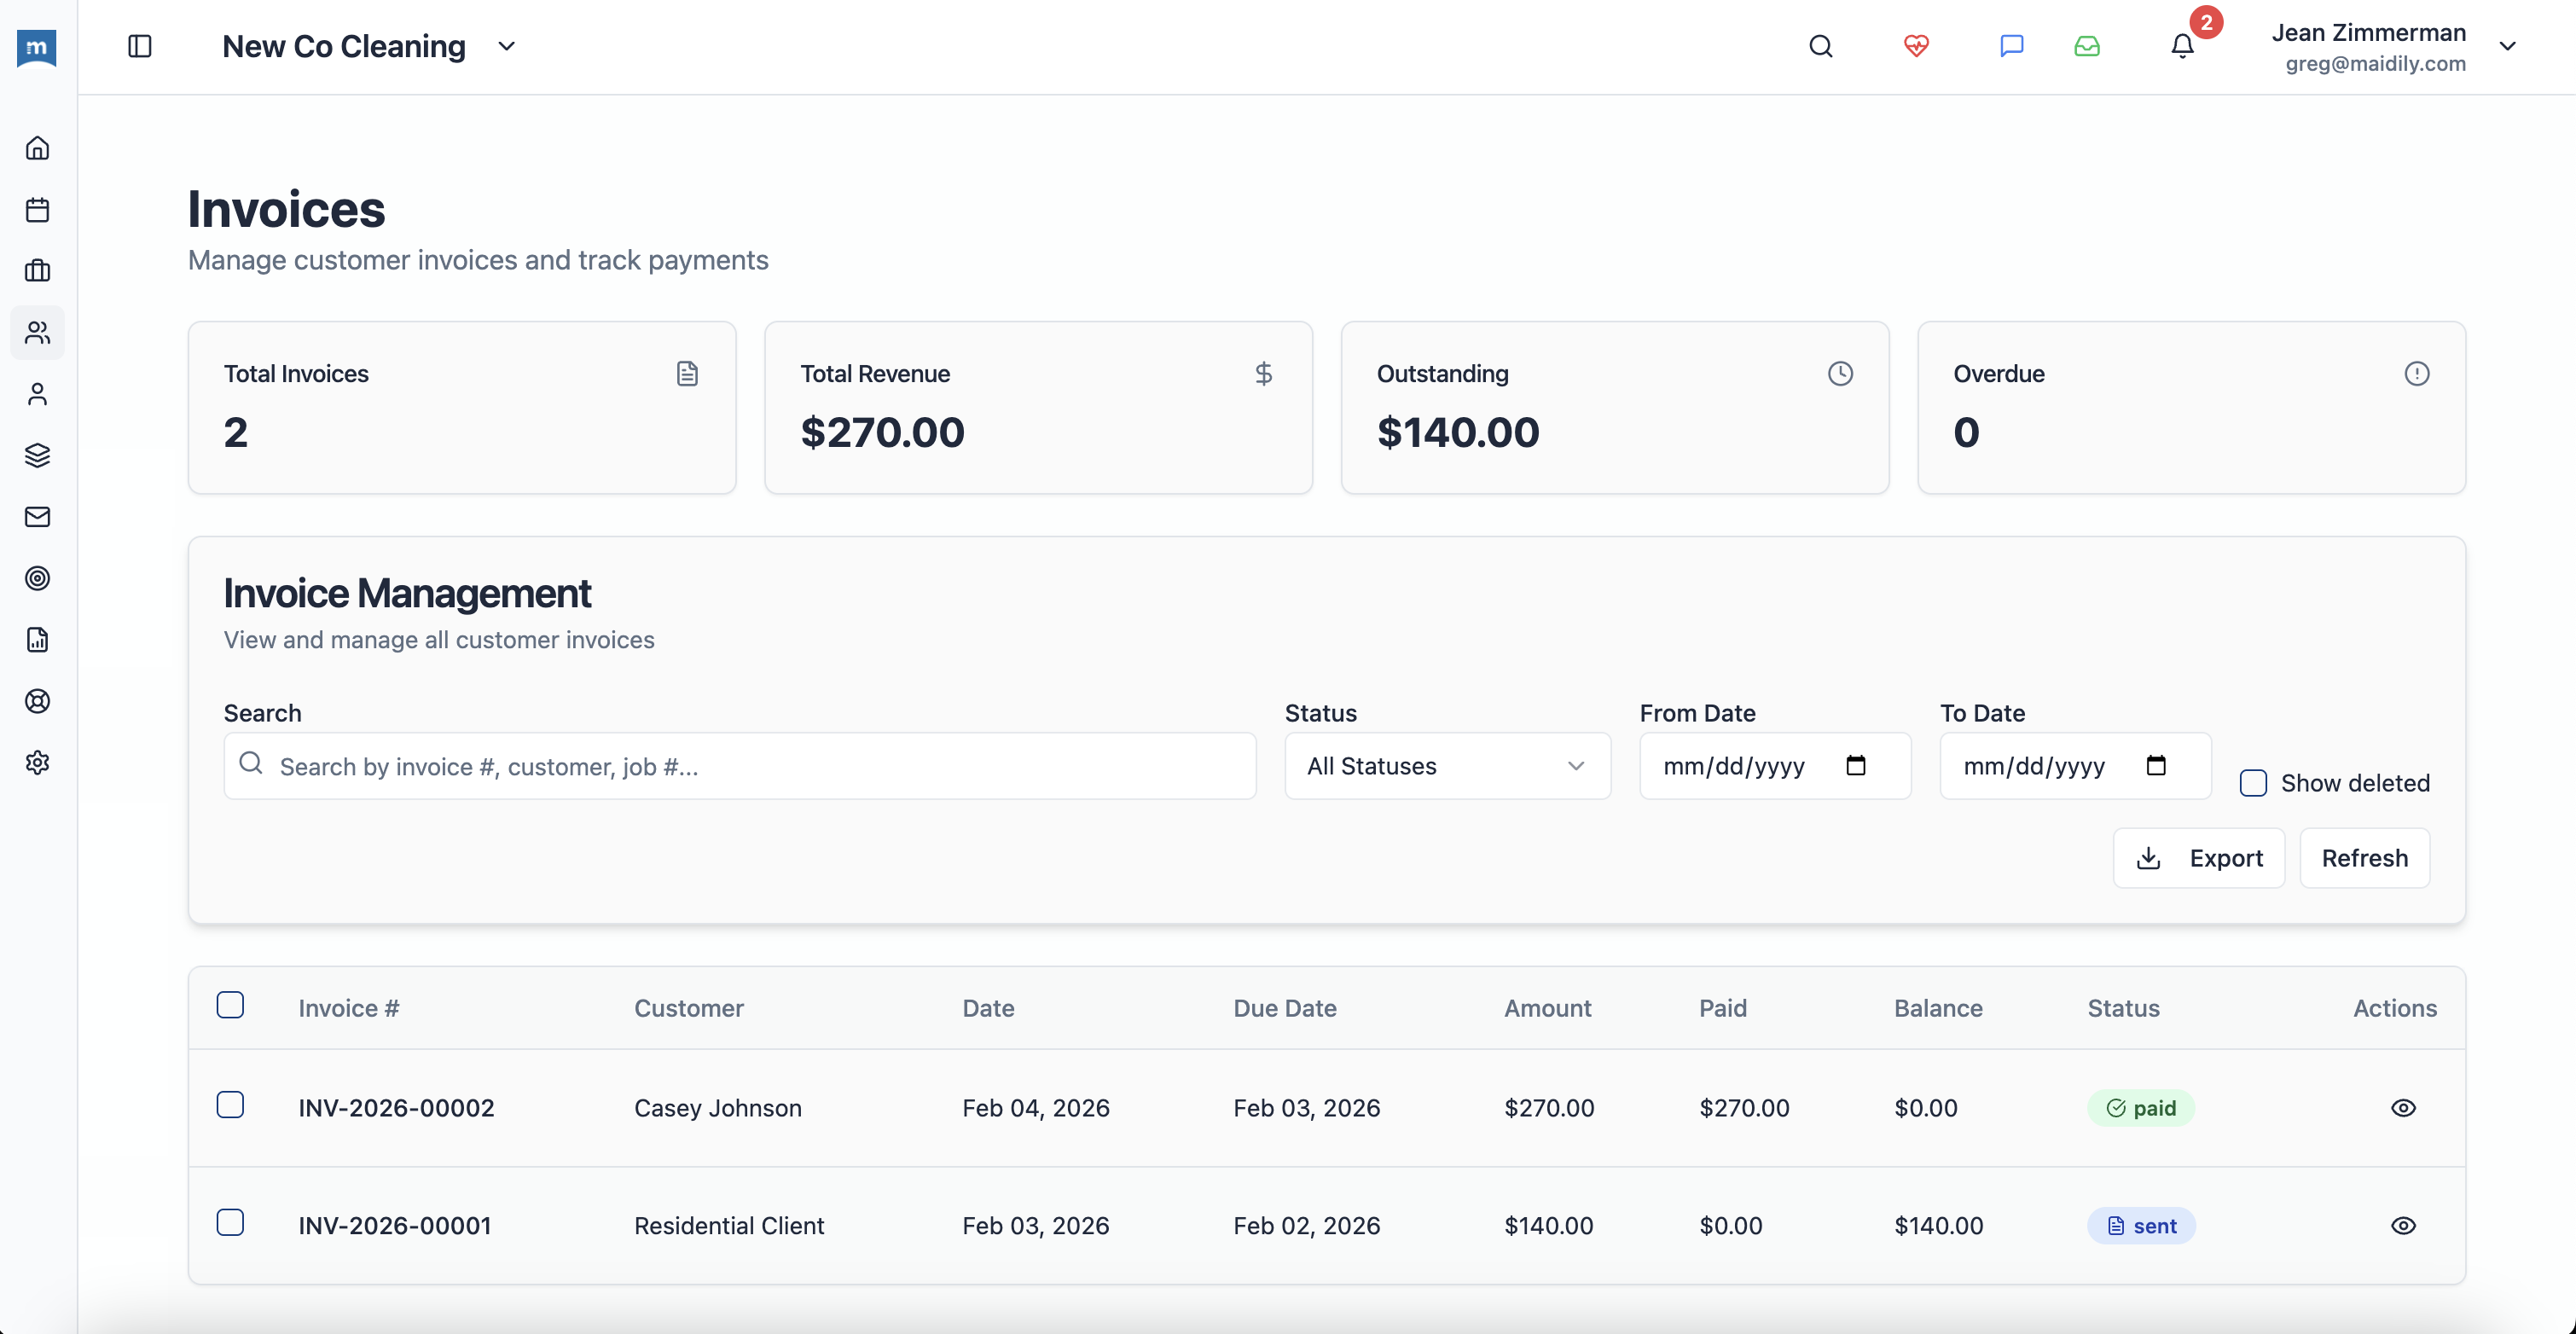Toggle the sidebar panel icon
2576x1334 pixels.
[x=140, y=46]
